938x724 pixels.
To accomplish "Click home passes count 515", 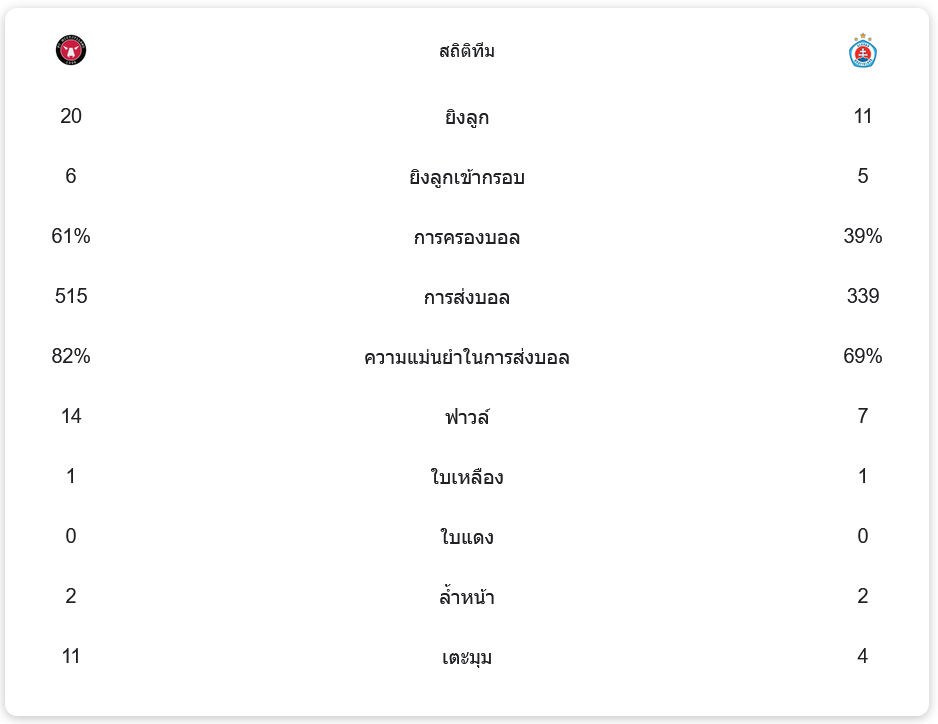I will pos(71,296).
